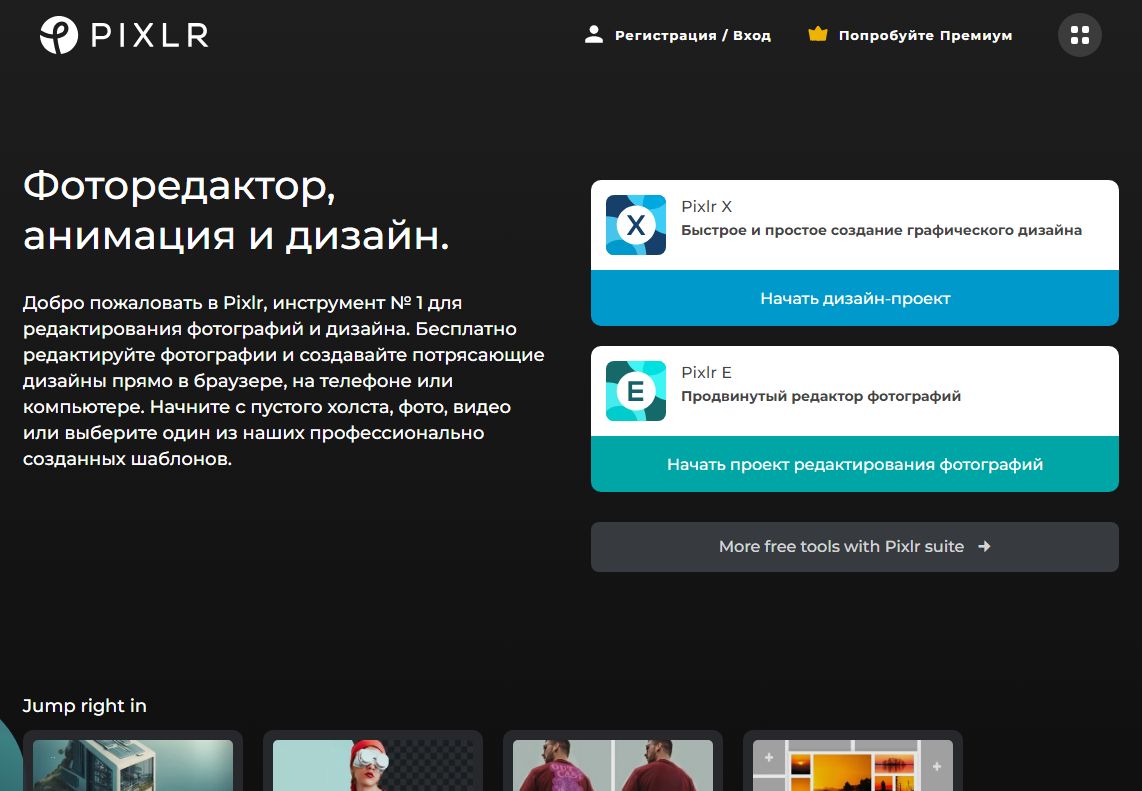Open Регистрация / Вход link
Screen dimensions: 1142x791
[693, 35]
